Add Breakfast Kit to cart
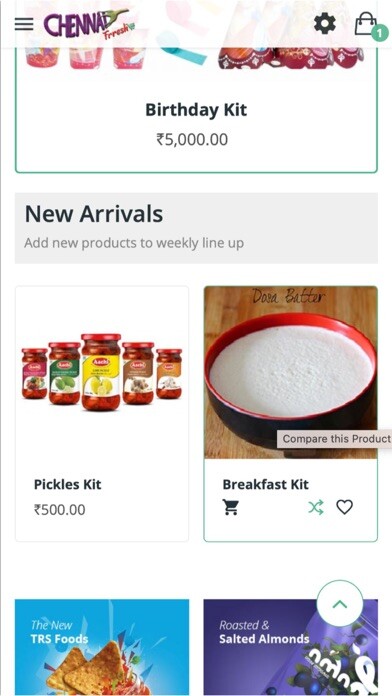 [x=231, y=507]
